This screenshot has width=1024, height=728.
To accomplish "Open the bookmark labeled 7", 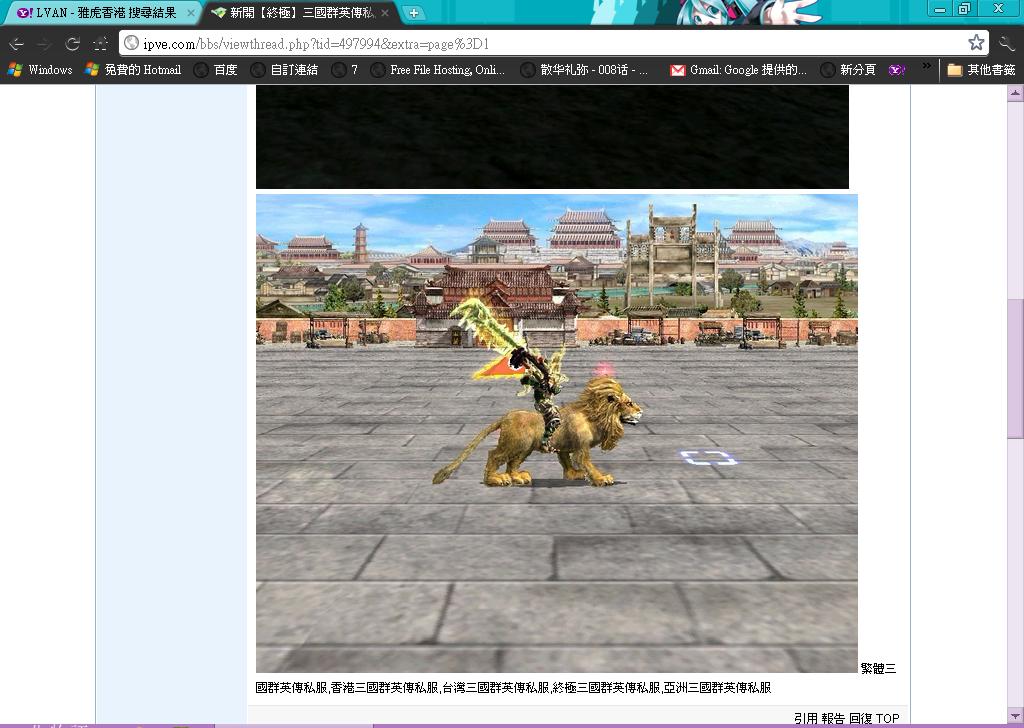I will pos(345,69).
